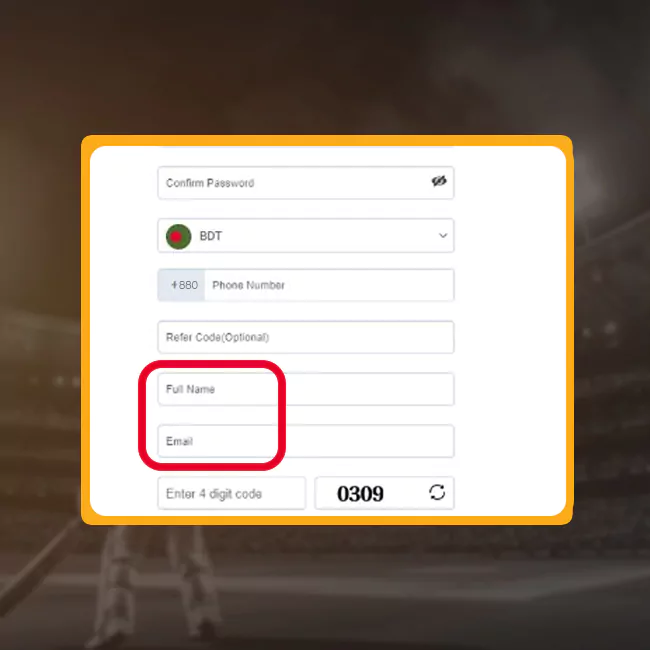Screen dimensions: 650x650
Task: Click the right empty part of Full Name field
Action: [x=369, y=389]
